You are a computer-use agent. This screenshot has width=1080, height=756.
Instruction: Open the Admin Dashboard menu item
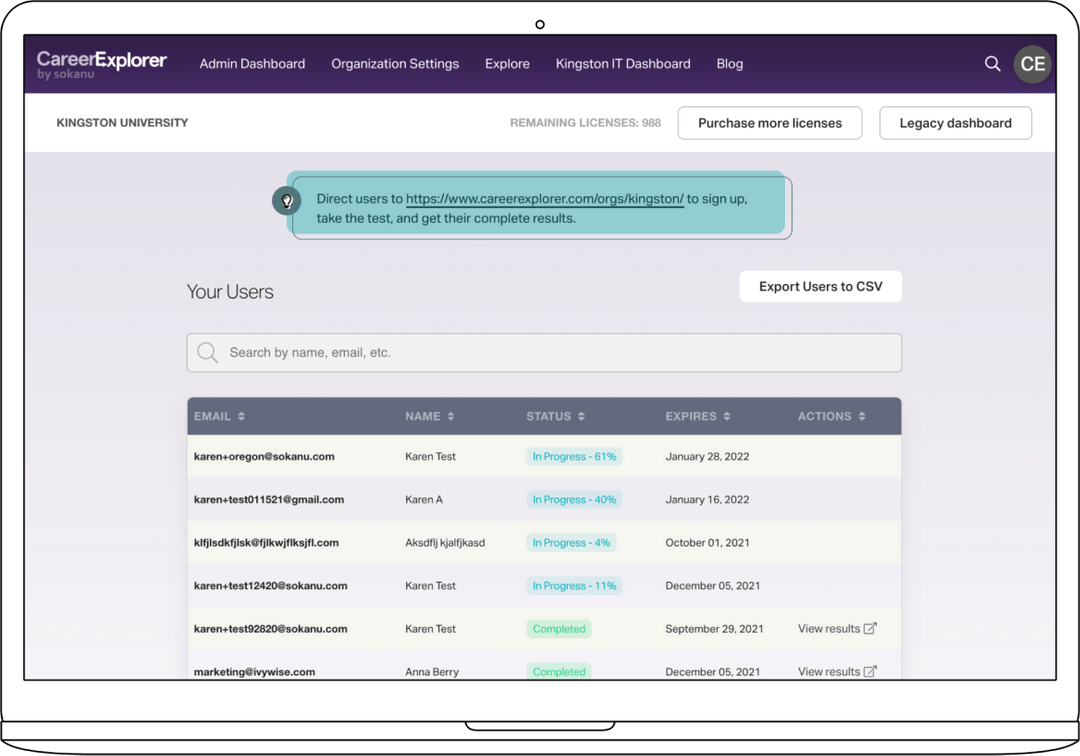[x=252, y=63]
